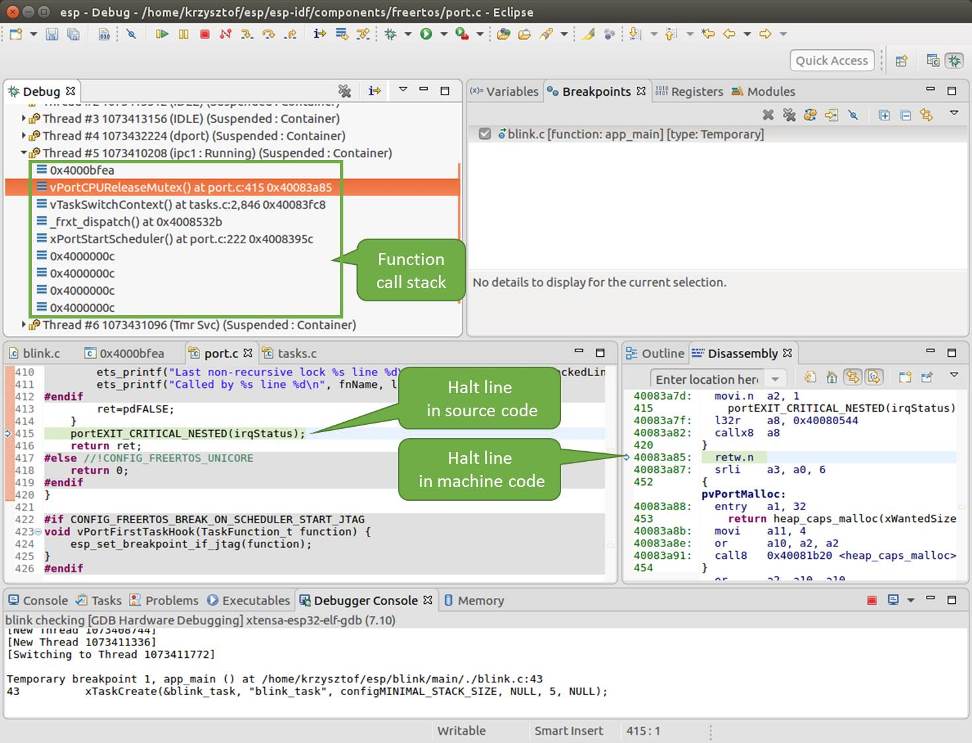Toggle link with active debug context in Disassembly

(853, 379)
